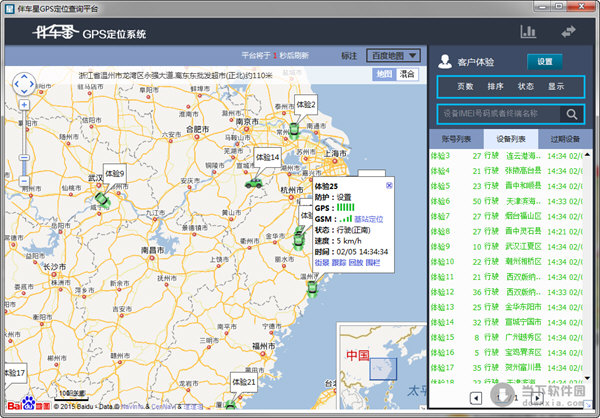Viewport: 600px width, 418px height.
Task: Click the 基站定位 link in popup
Action: point(368,219)
